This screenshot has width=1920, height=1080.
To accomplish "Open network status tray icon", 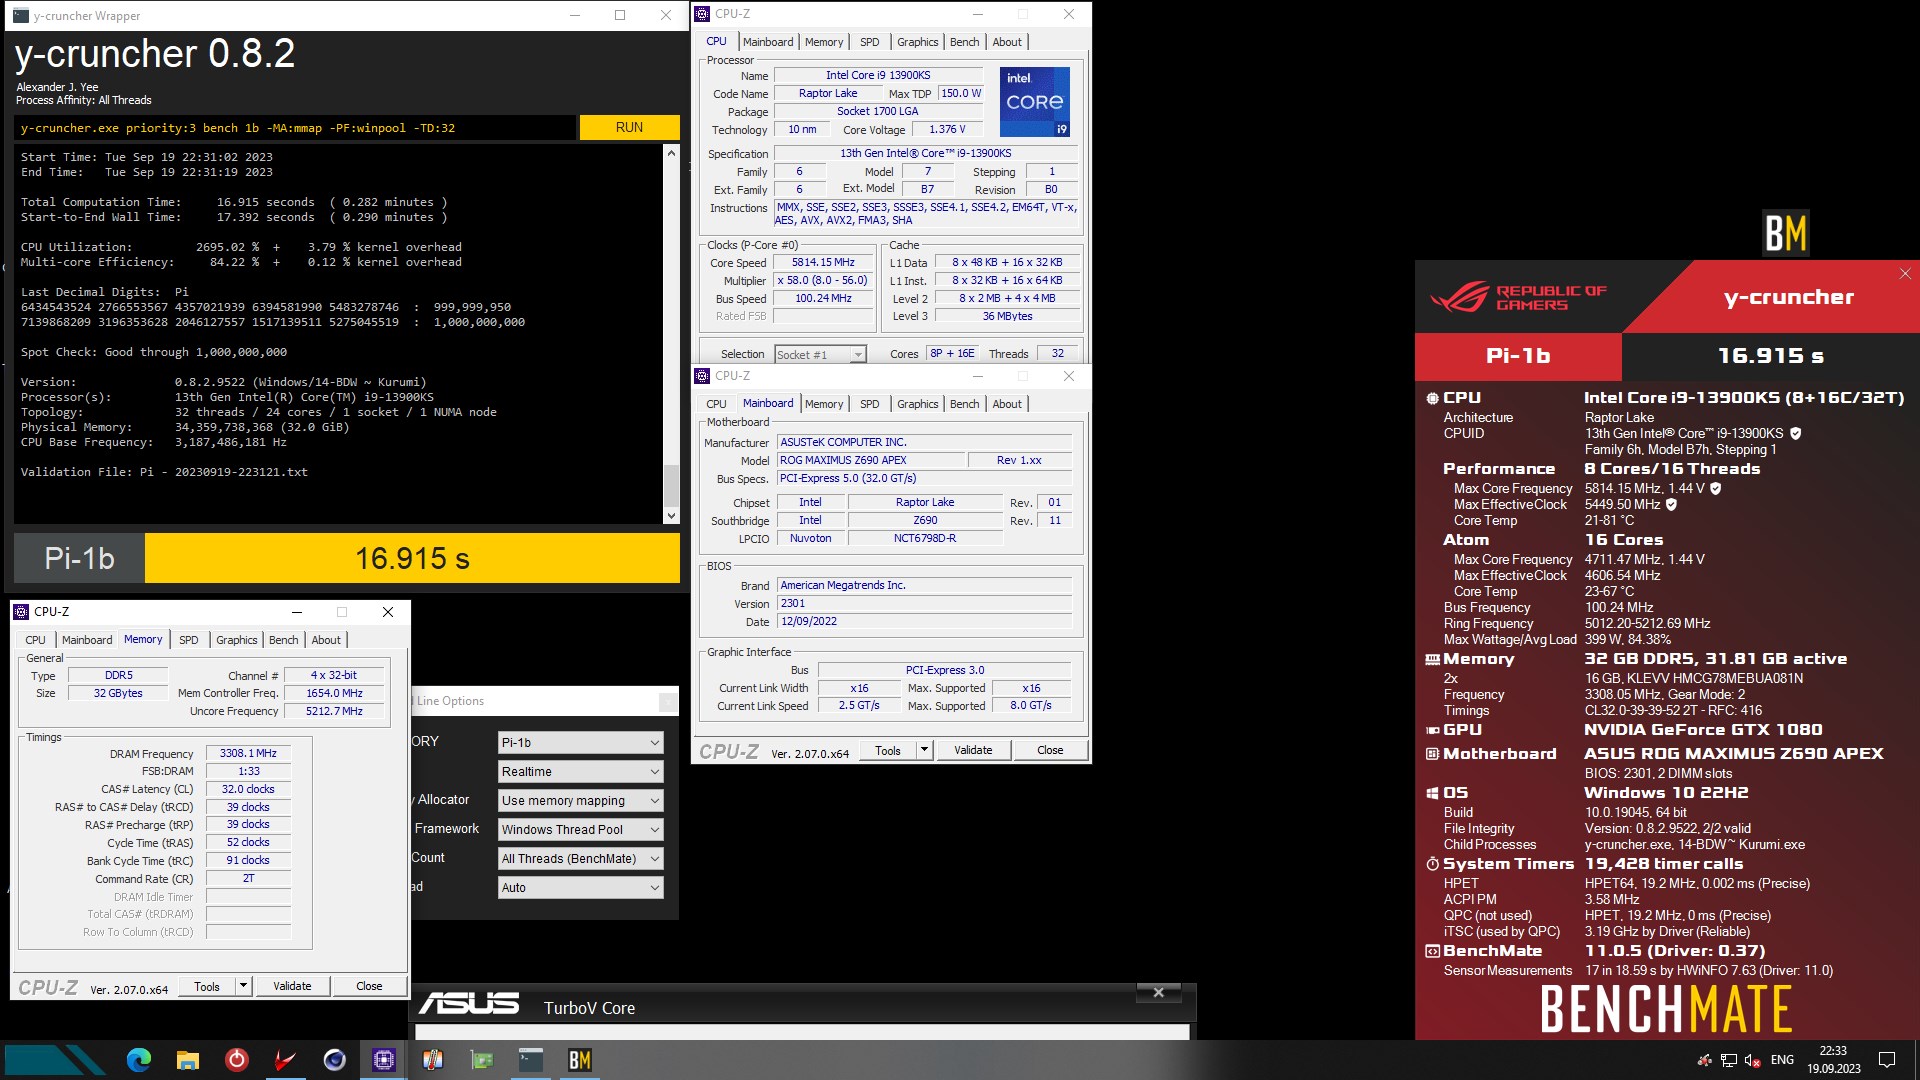I will coord(1729,1060).
